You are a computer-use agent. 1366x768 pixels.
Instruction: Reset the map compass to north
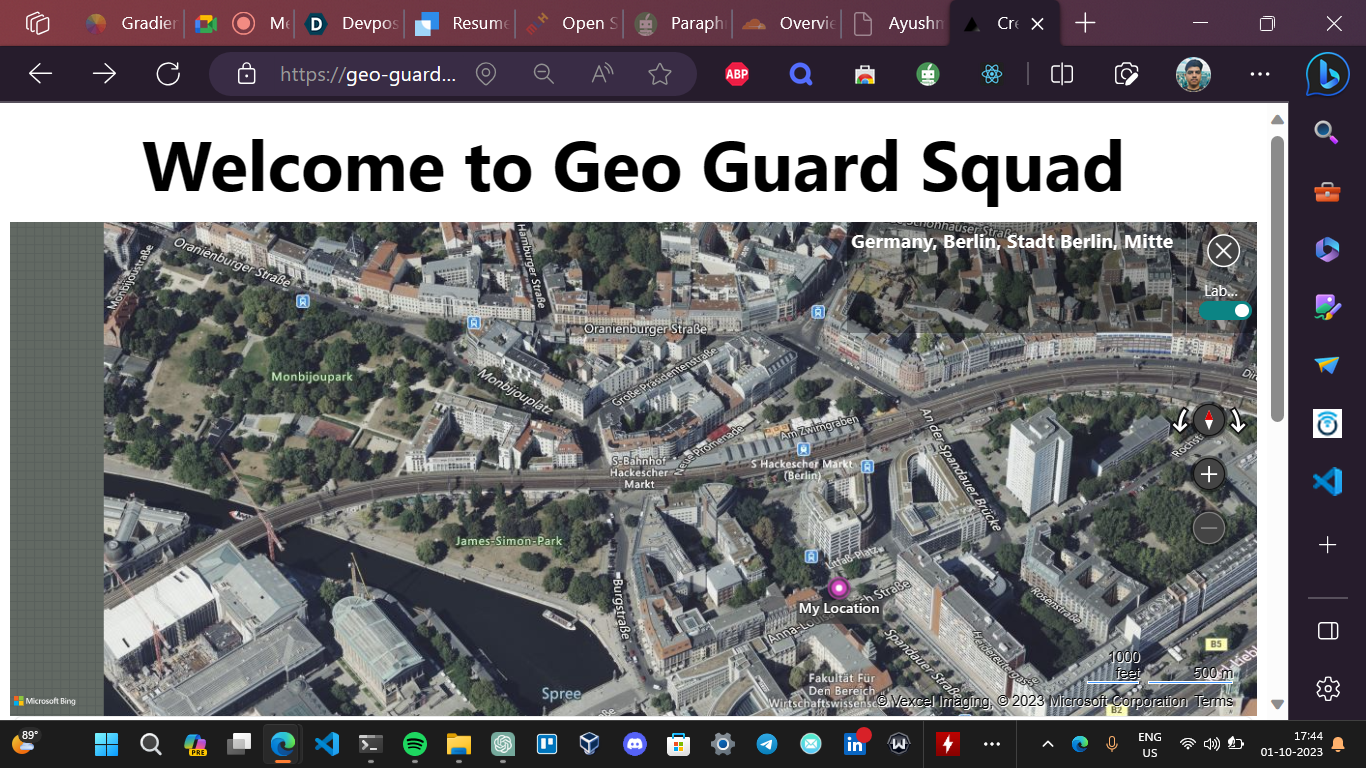(1209, 420)
